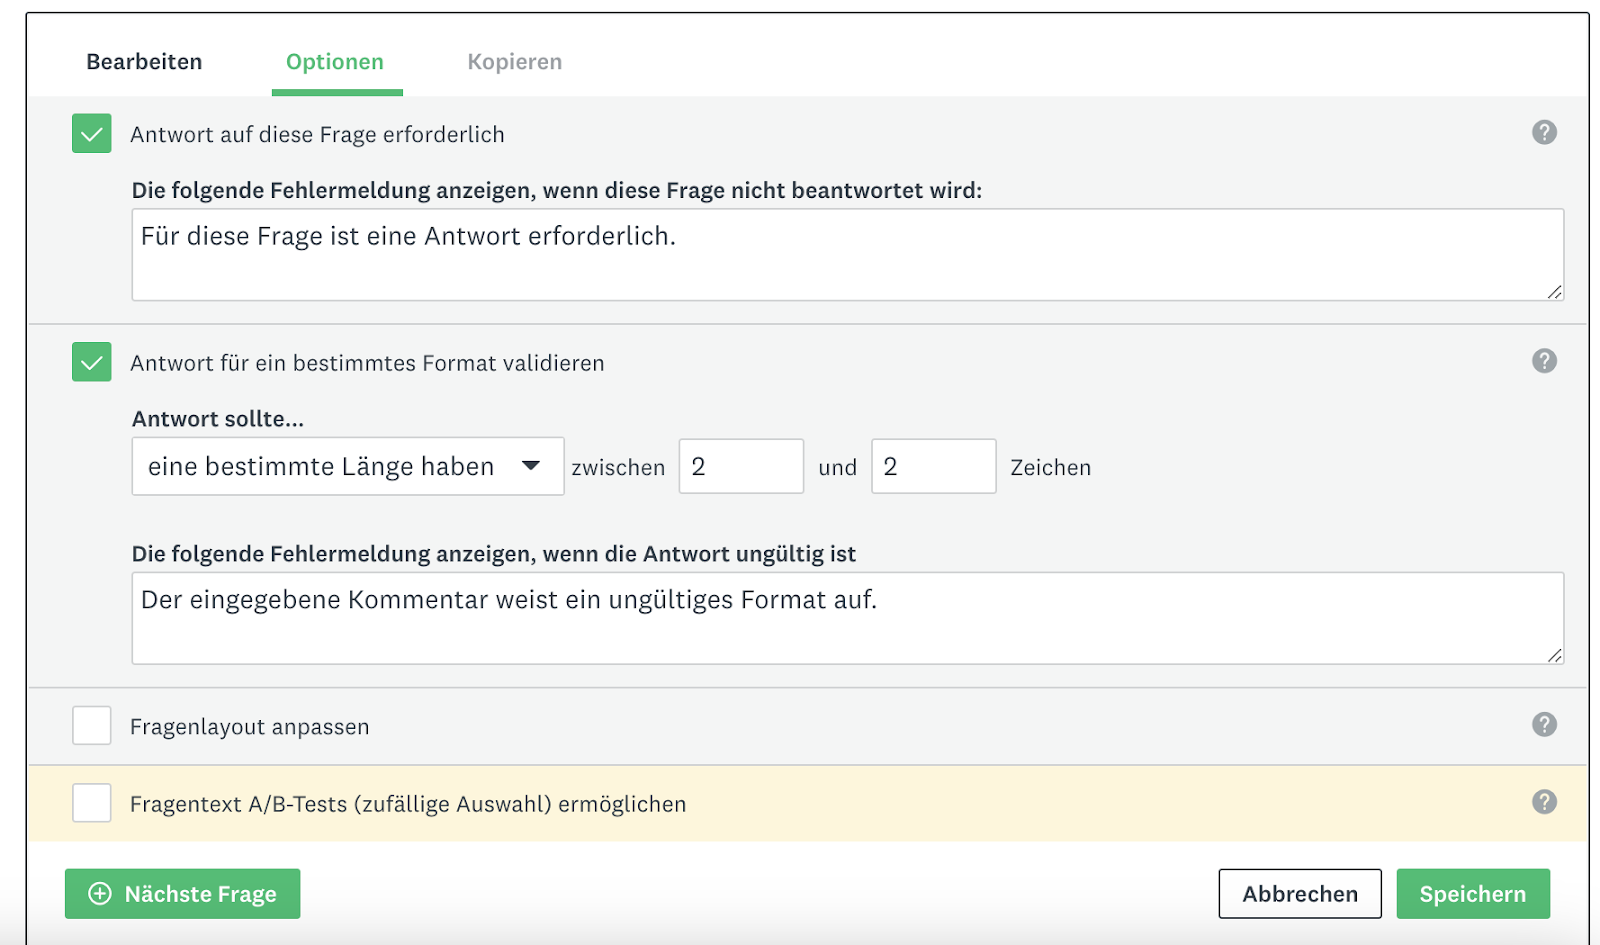Open 'eine bestimmte Länge haben' dropdown
This screenshot has width=1600, height=945.
coord(330,467)
